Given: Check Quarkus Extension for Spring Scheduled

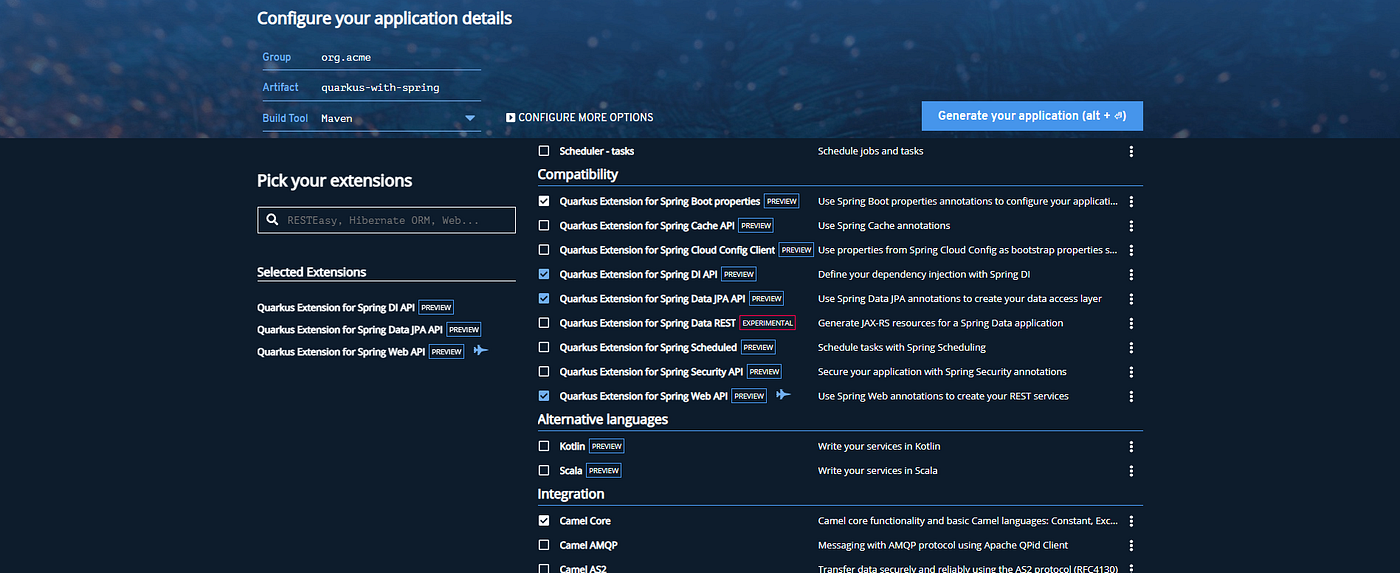Looking at the screenshot, I should pyautogui.click(x=544, y=348).
